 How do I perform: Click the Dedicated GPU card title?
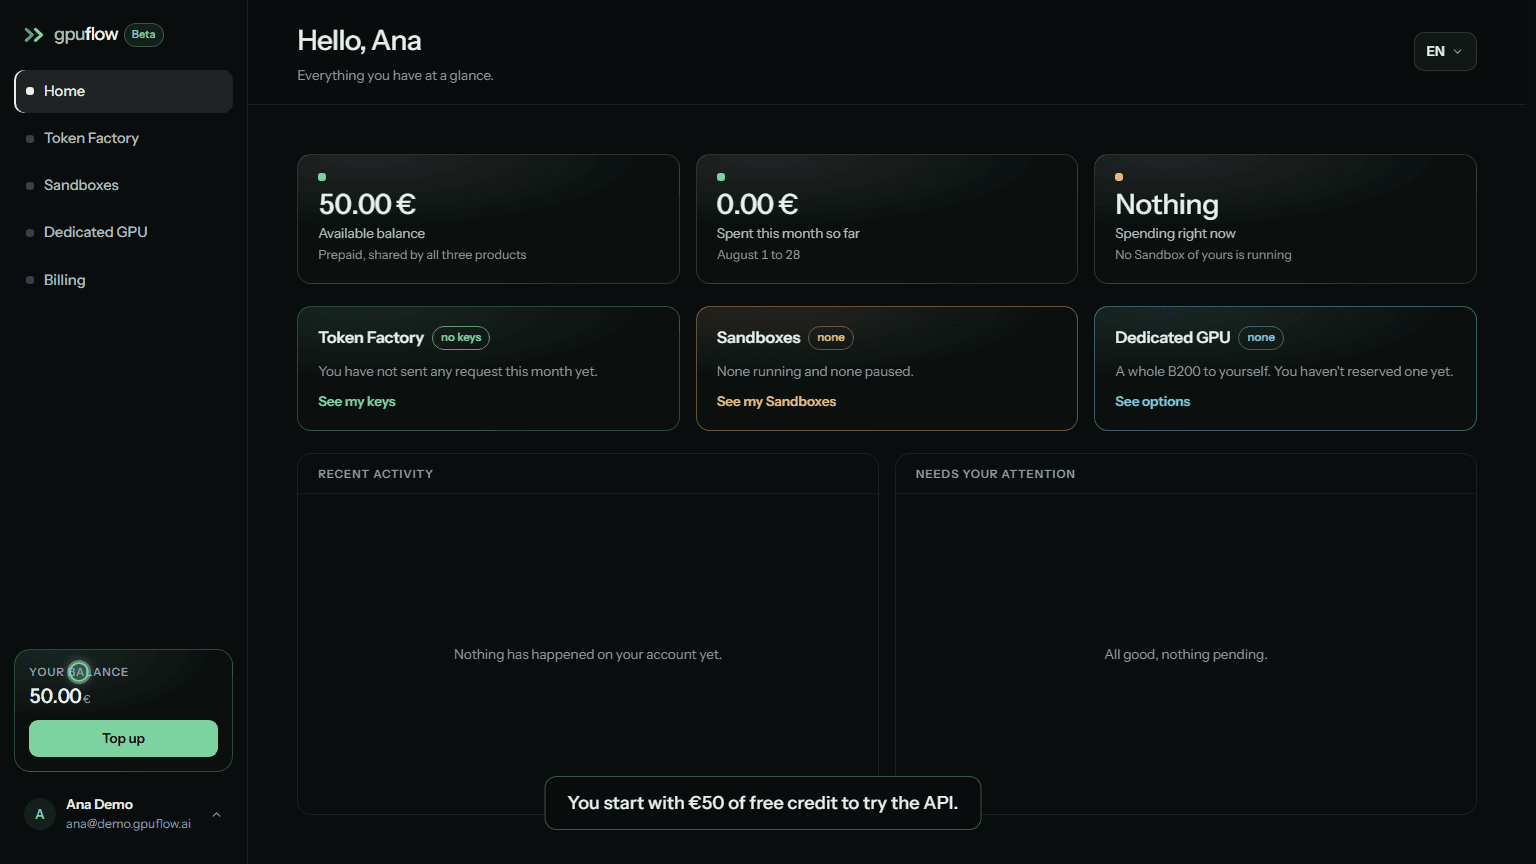1172,338
